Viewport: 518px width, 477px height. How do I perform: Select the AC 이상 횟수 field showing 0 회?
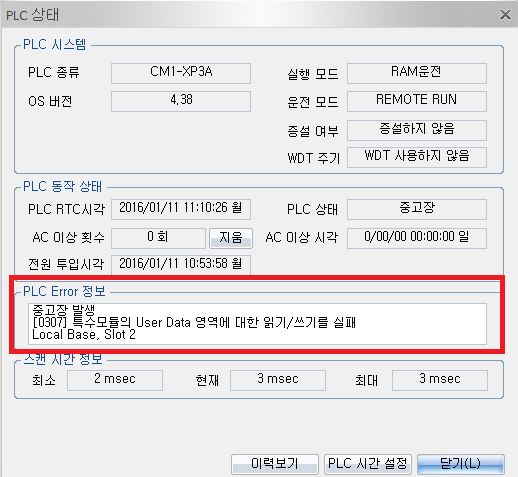(x=158, y=238)
